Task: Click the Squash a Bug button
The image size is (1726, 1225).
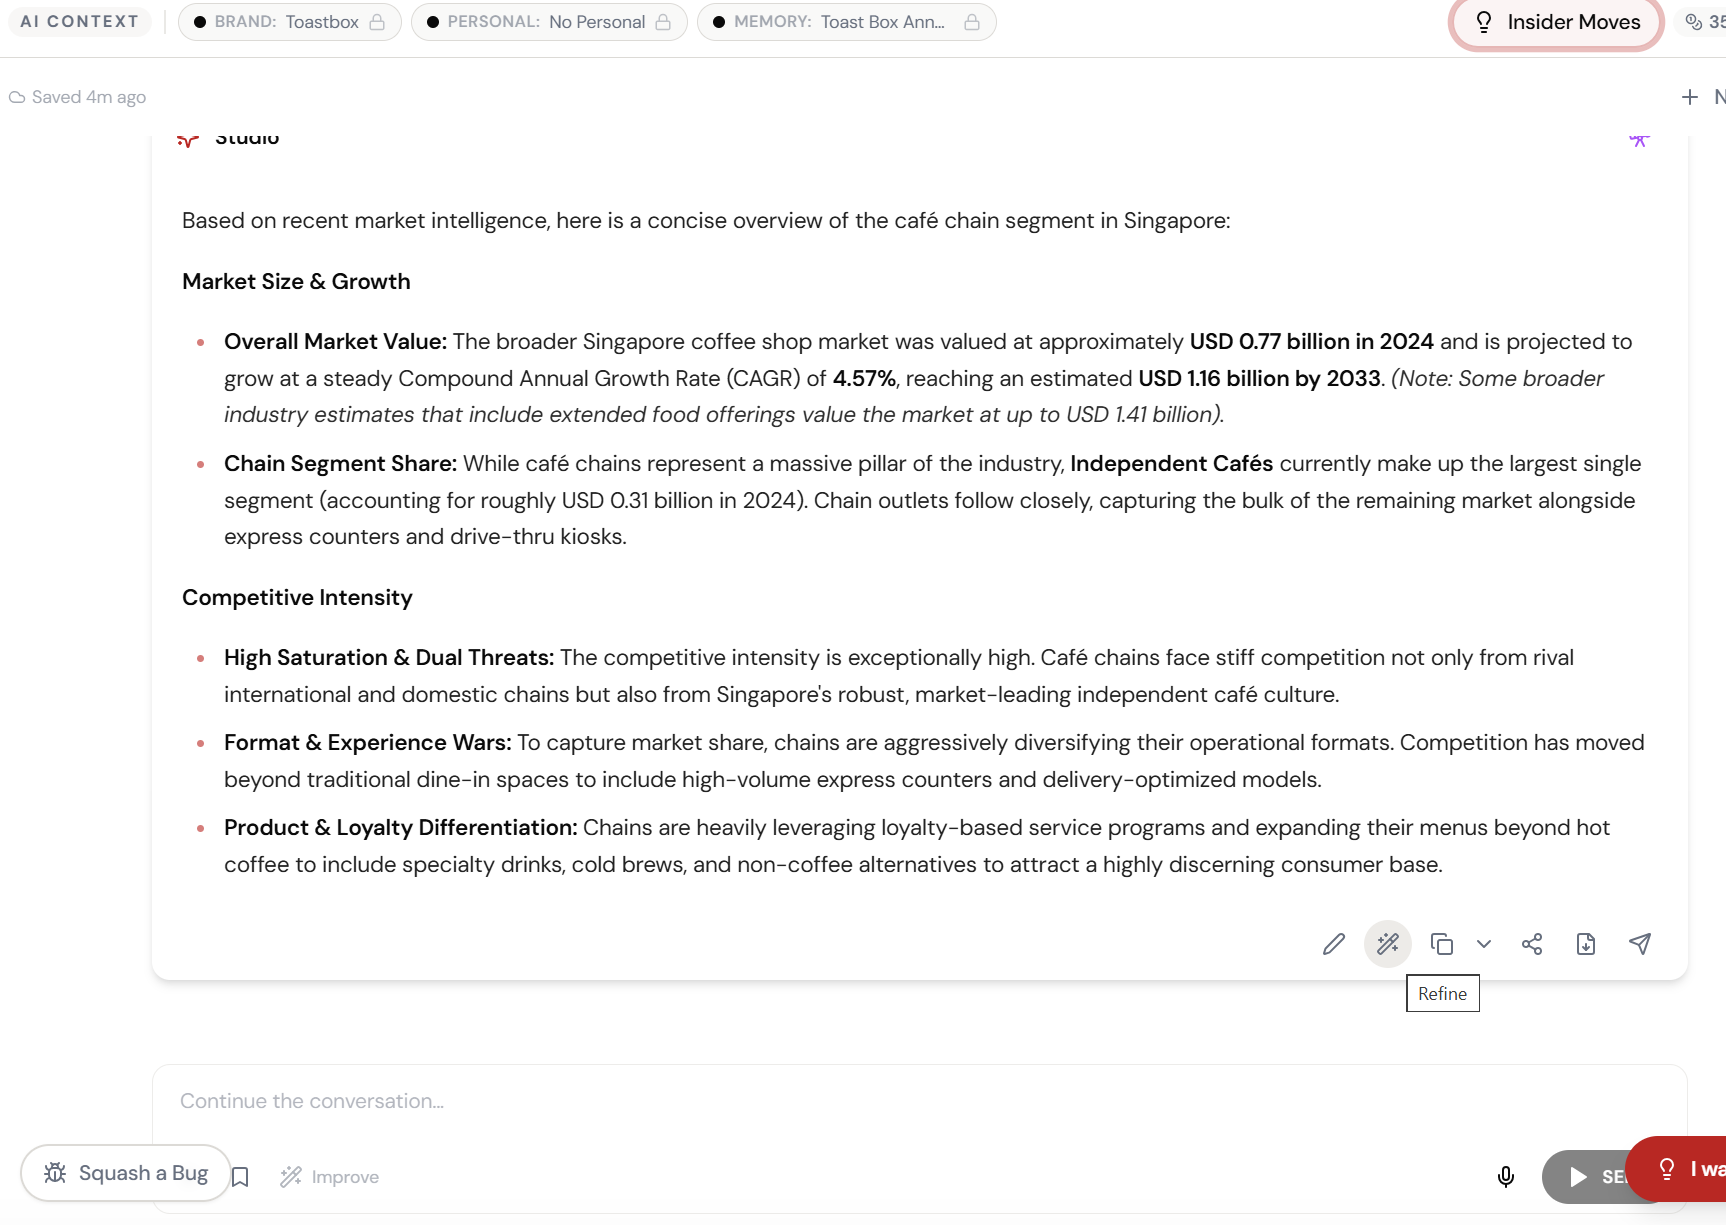Action: click(126, 1173)
